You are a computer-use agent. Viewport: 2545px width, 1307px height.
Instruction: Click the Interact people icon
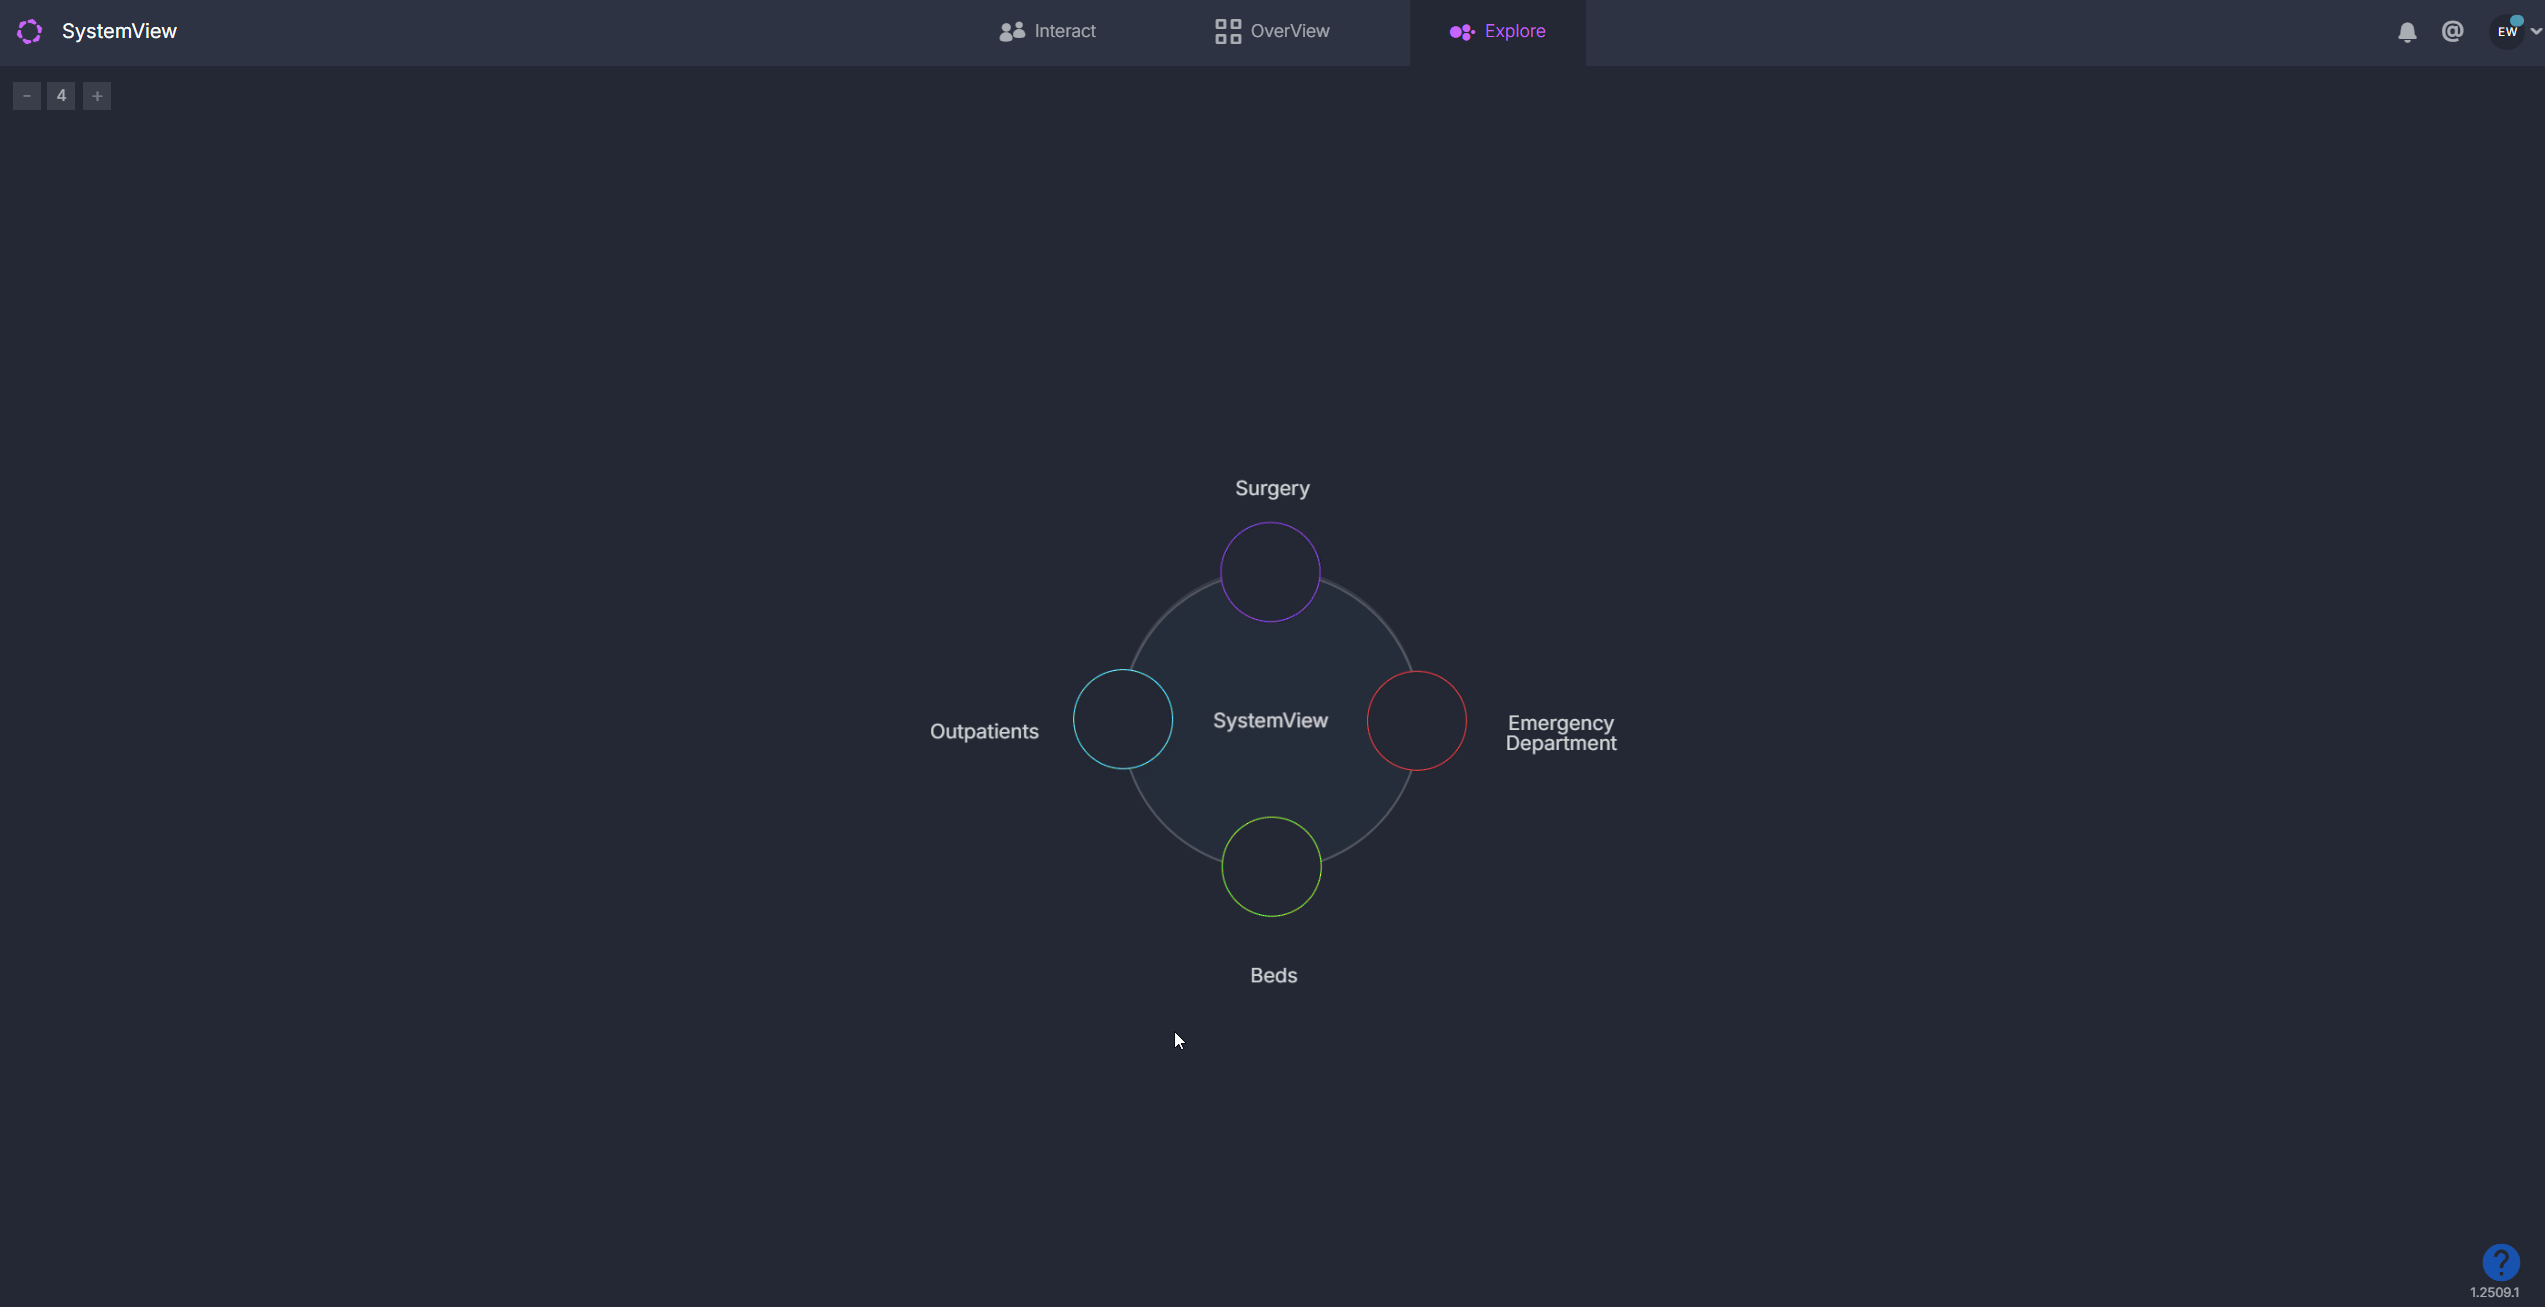[1012, 32]
